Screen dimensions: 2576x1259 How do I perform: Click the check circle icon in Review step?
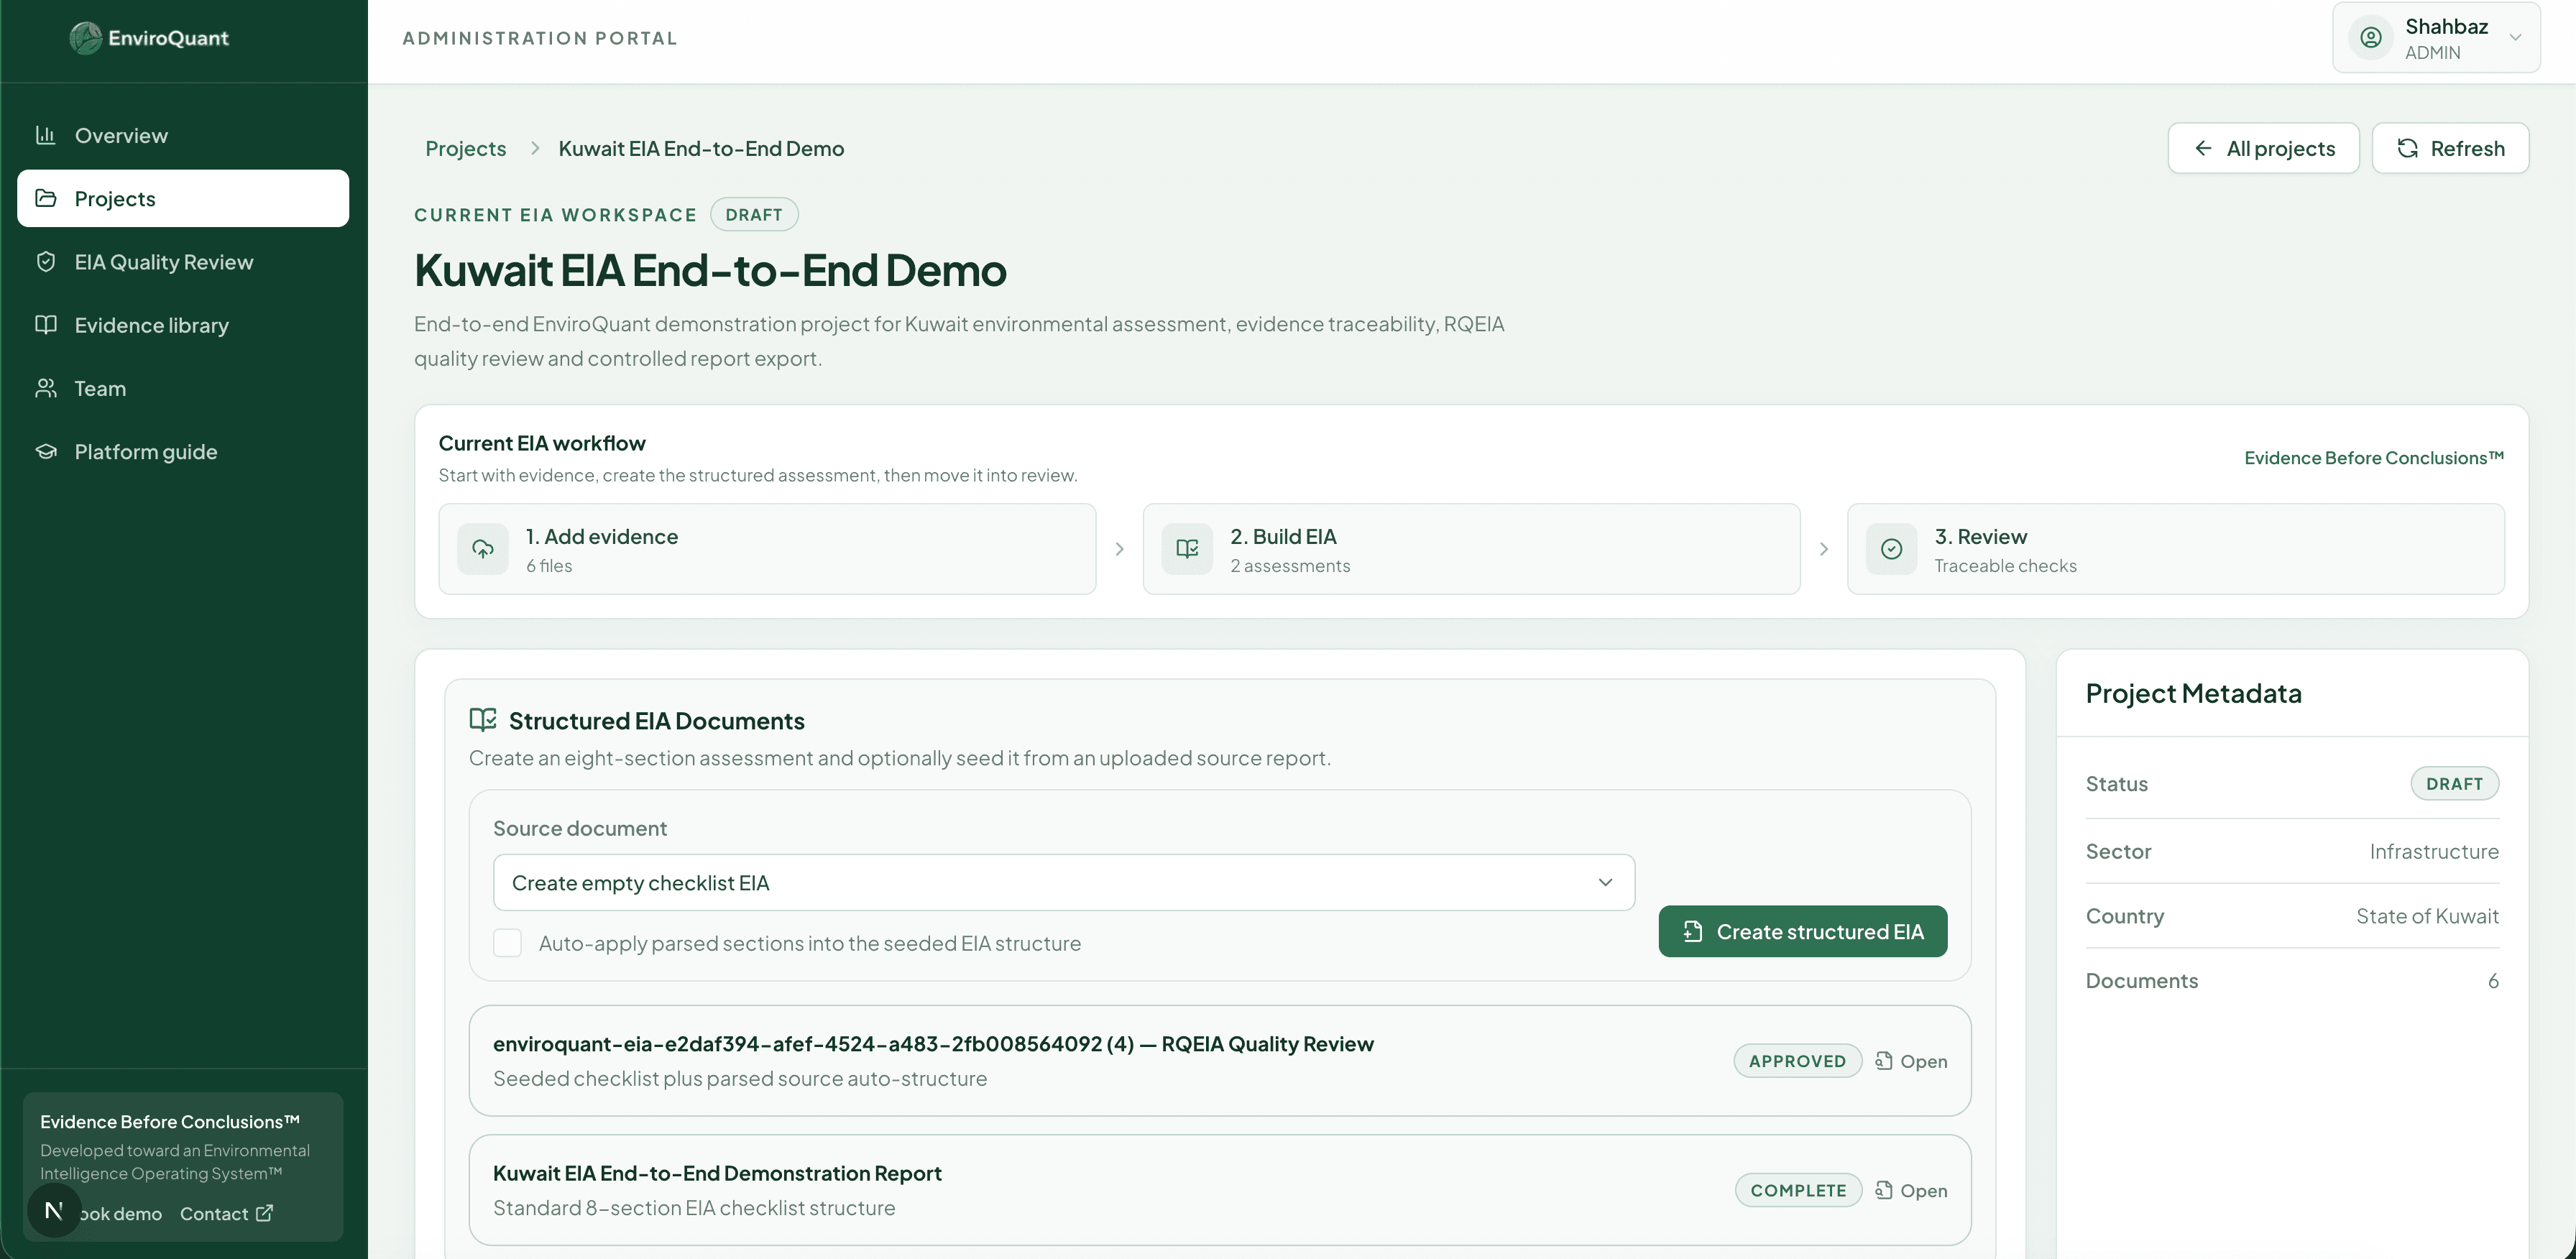point(1891,549)
